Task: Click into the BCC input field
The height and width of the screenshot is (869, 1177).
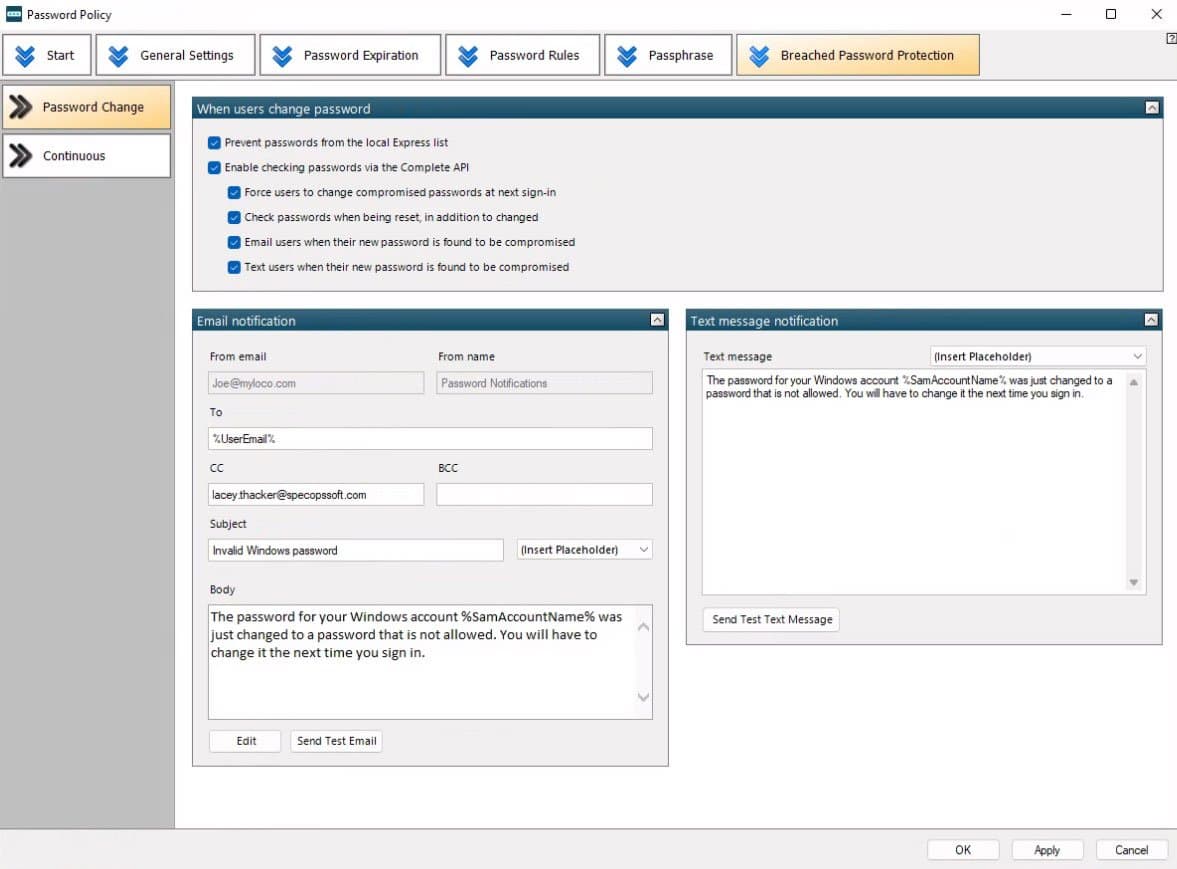Action: pyautogui.click(x=544, y=494)
